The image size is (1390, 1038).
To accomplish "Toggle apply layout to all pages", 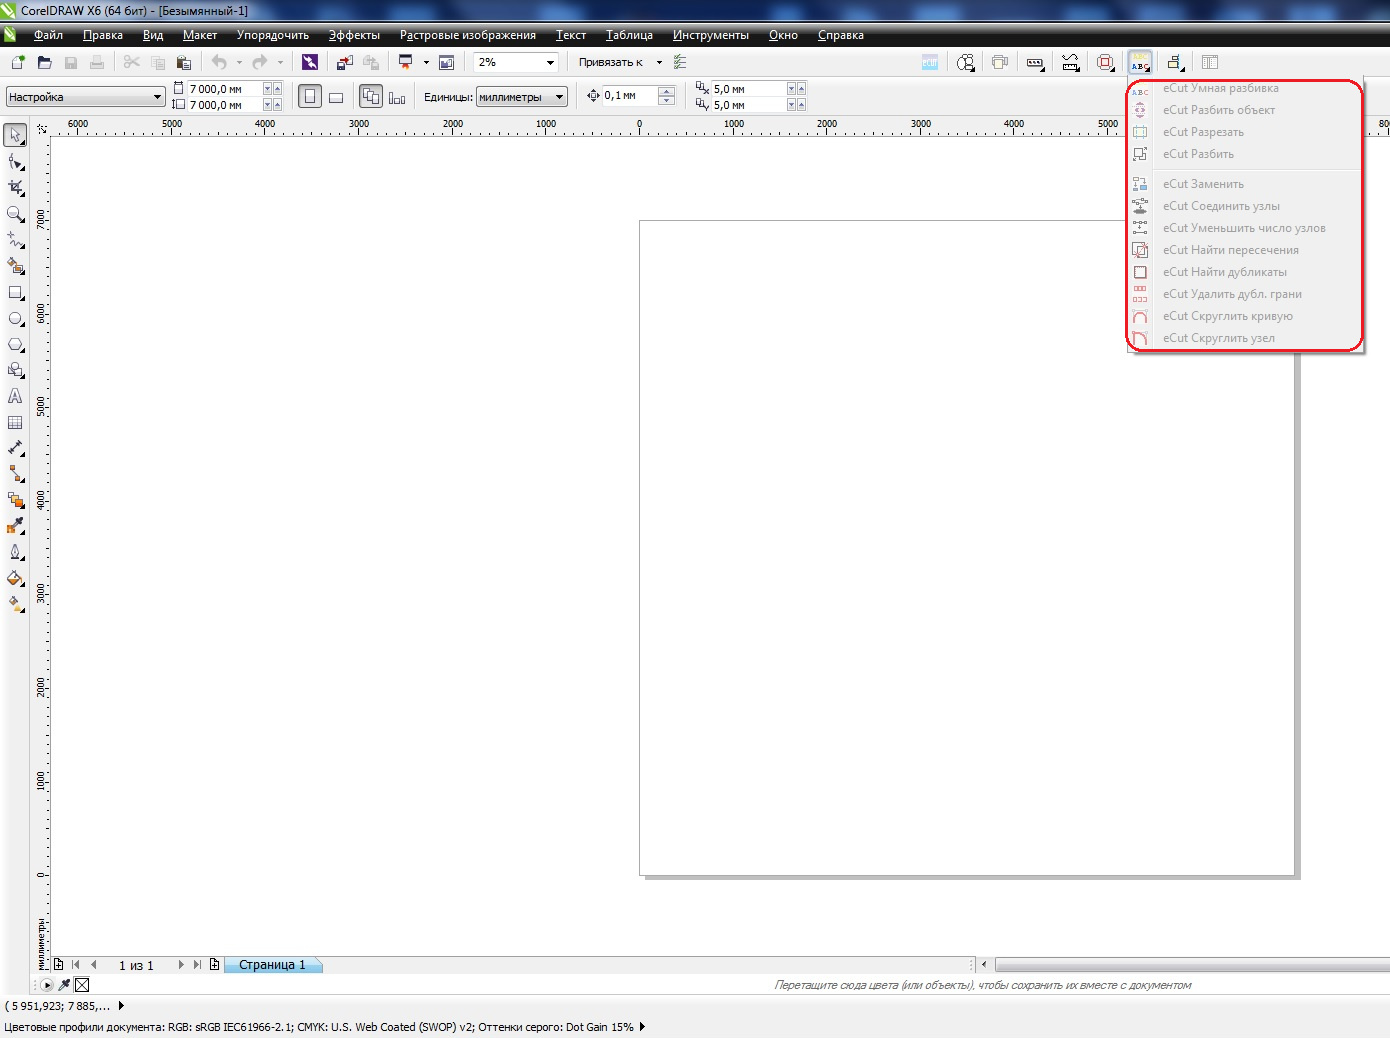I will [371, 97].
